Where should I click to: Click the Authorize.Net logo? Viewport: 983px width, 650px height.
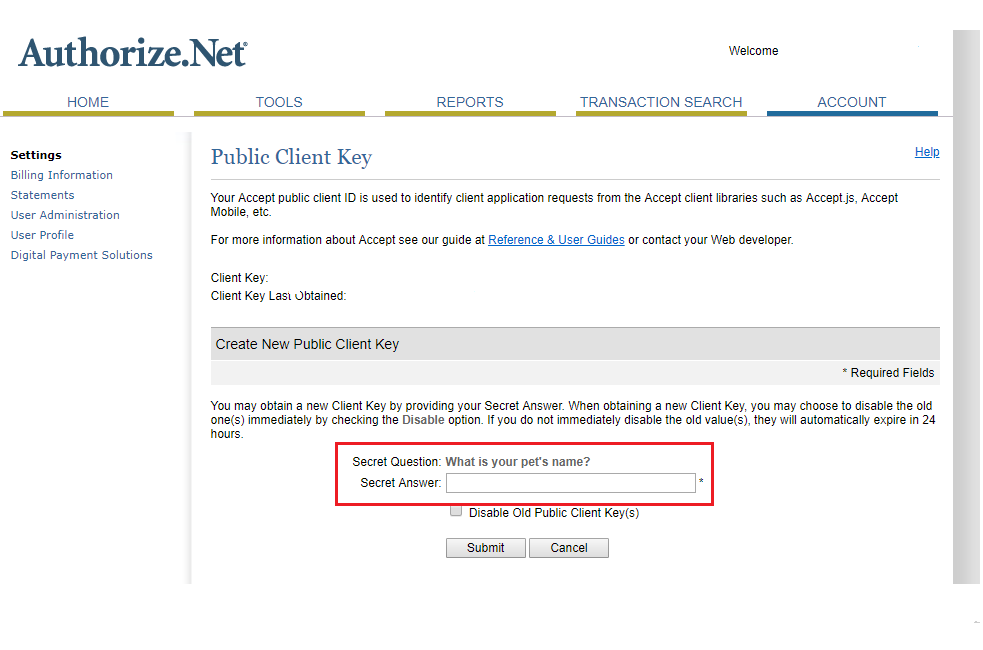click(131, 52)
